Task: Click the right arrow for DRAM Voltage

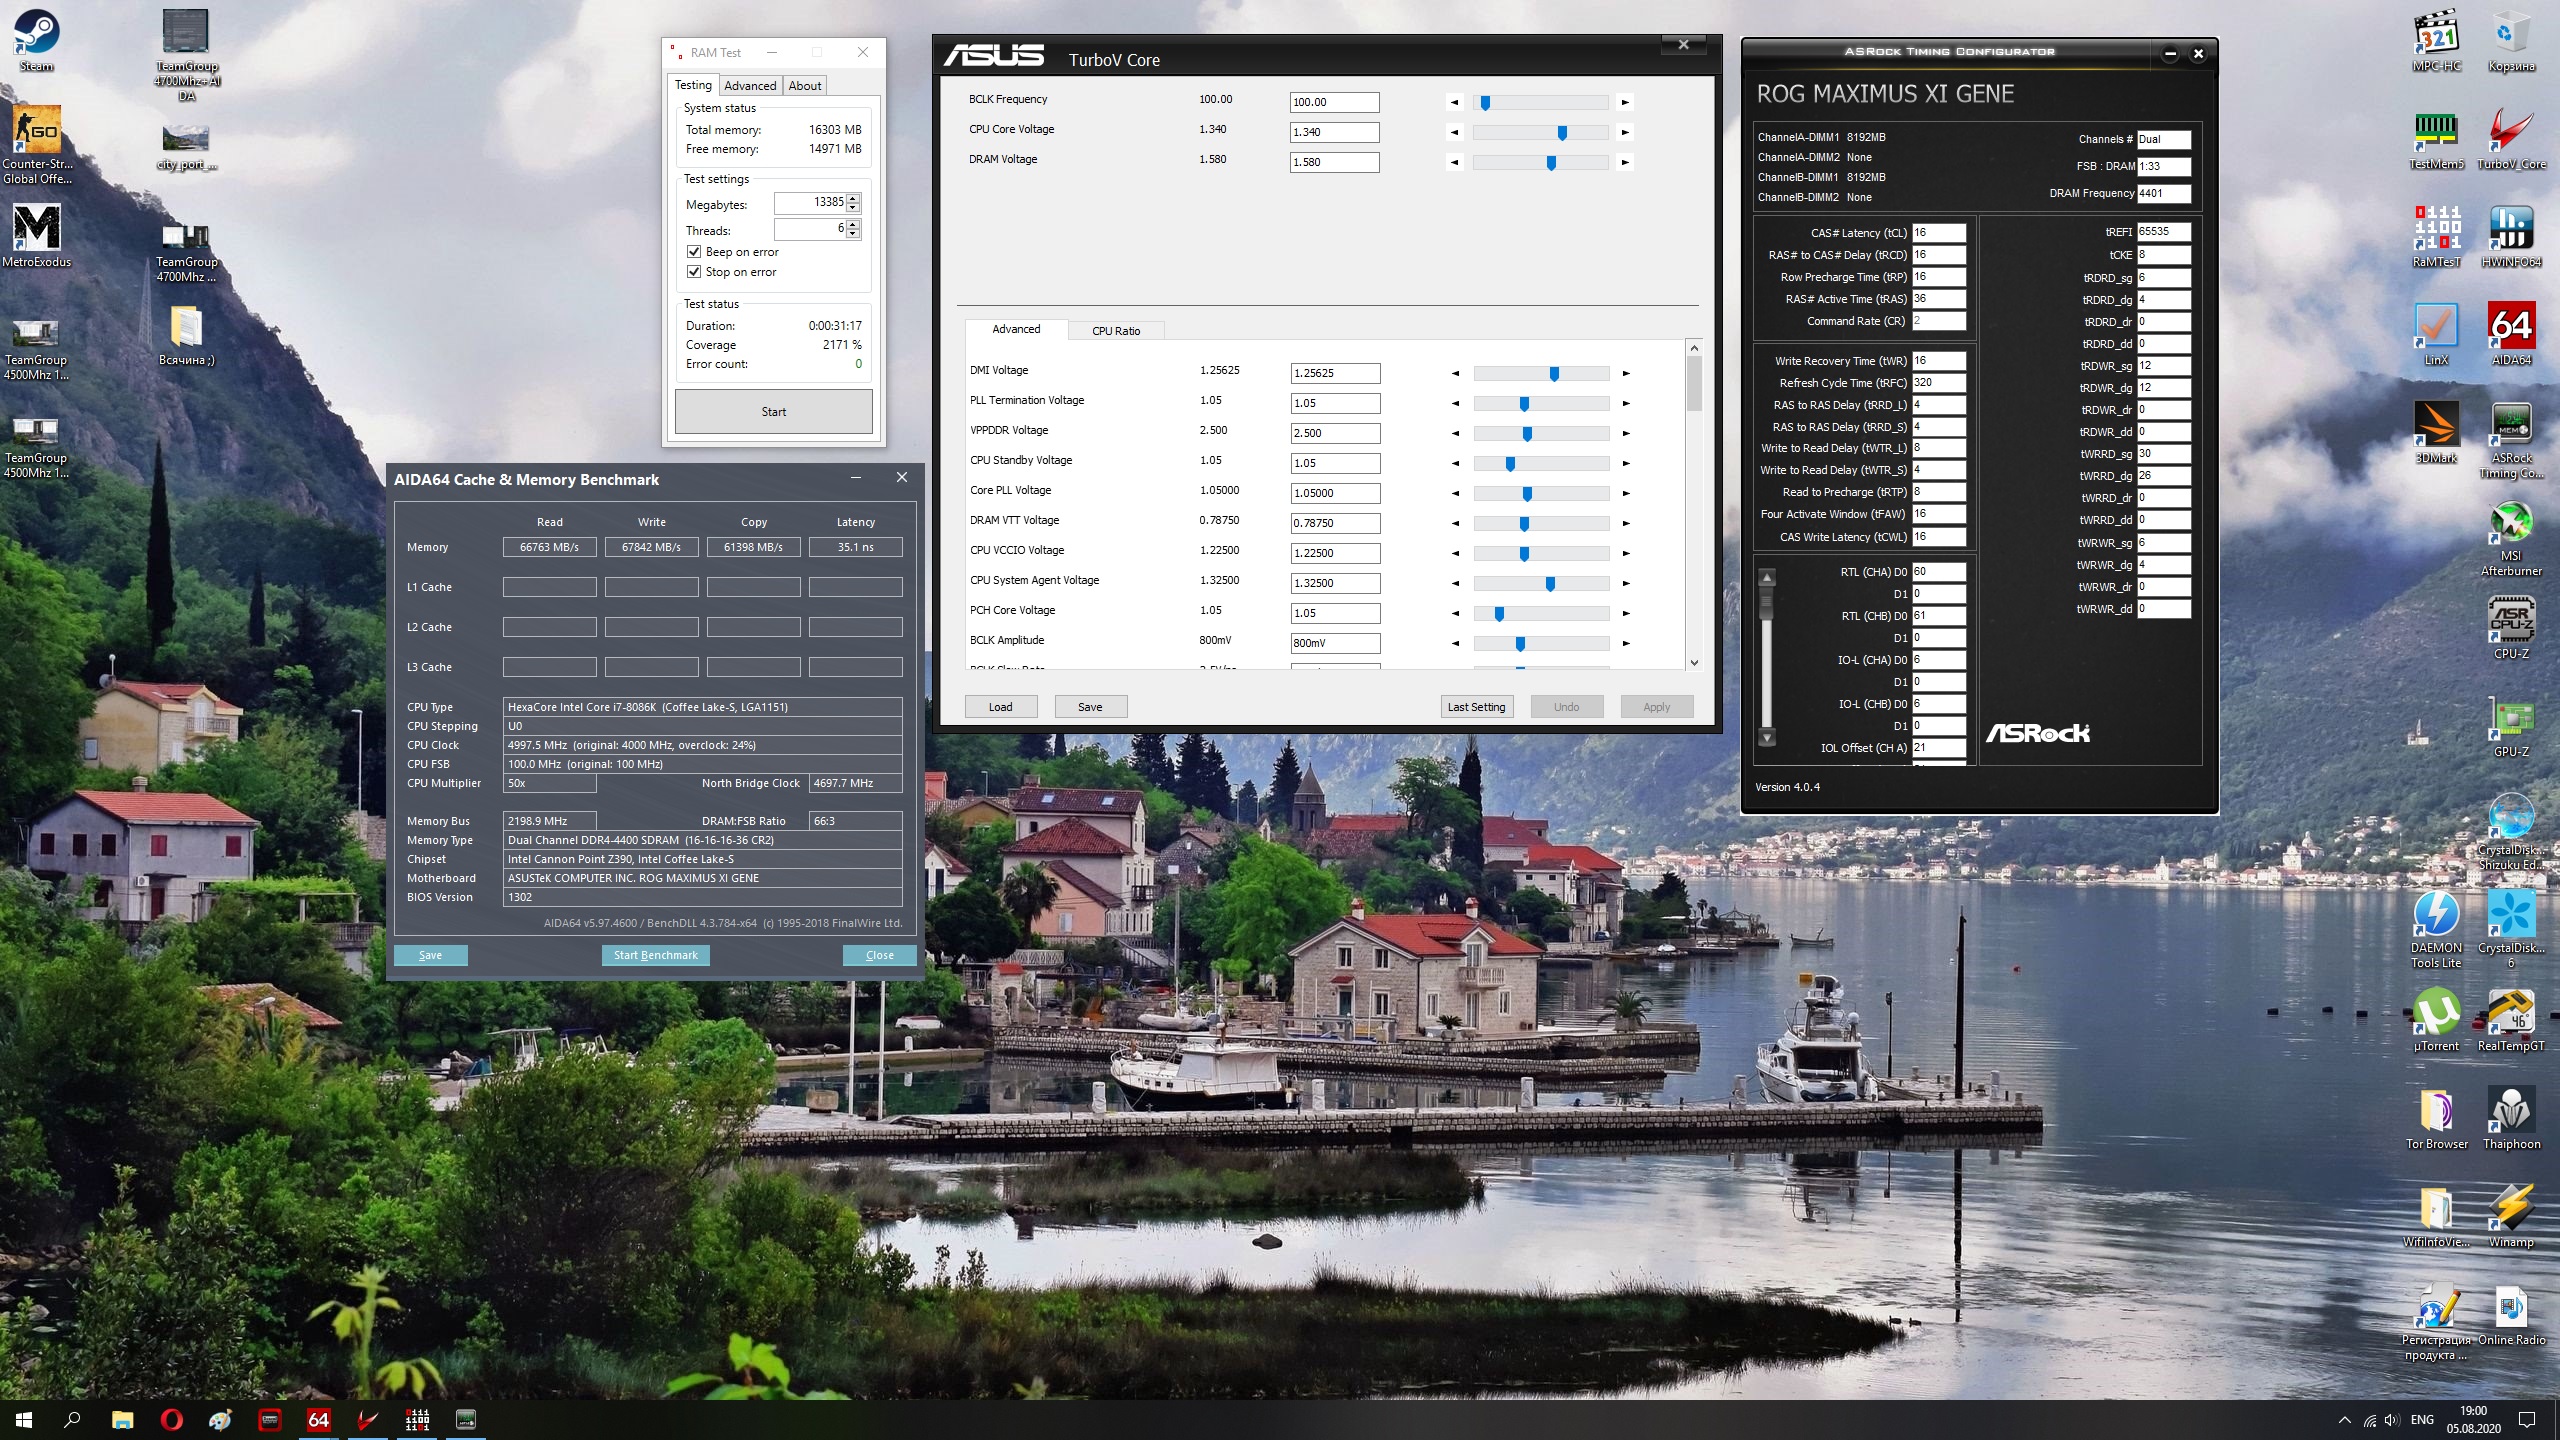Action: (x=1625, y=162)
